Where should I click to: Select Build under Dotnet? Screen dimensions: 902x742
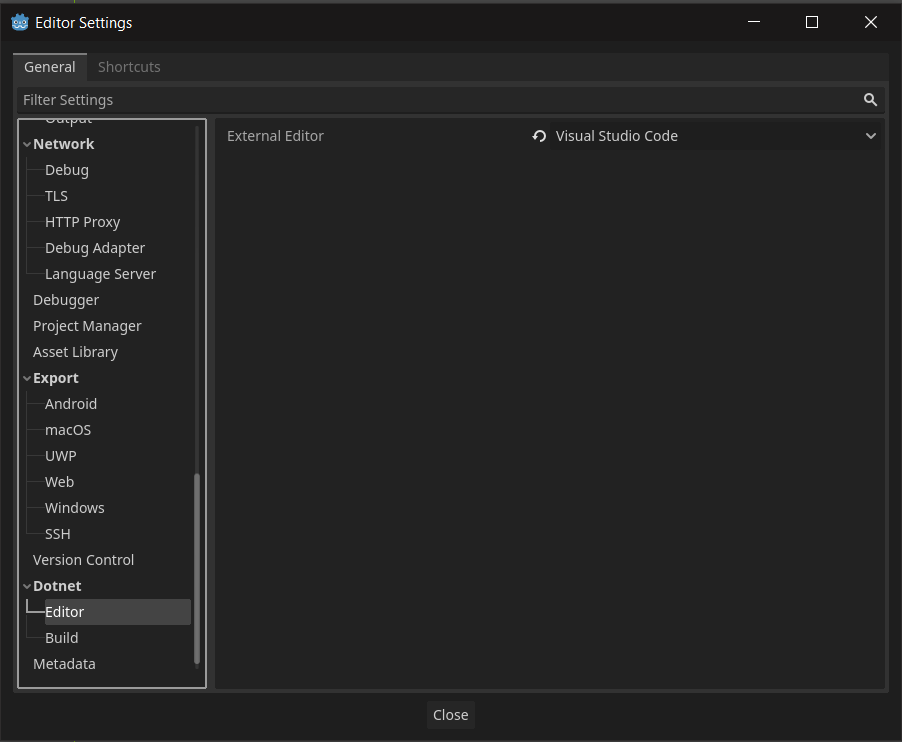click(x=61, y=637)
